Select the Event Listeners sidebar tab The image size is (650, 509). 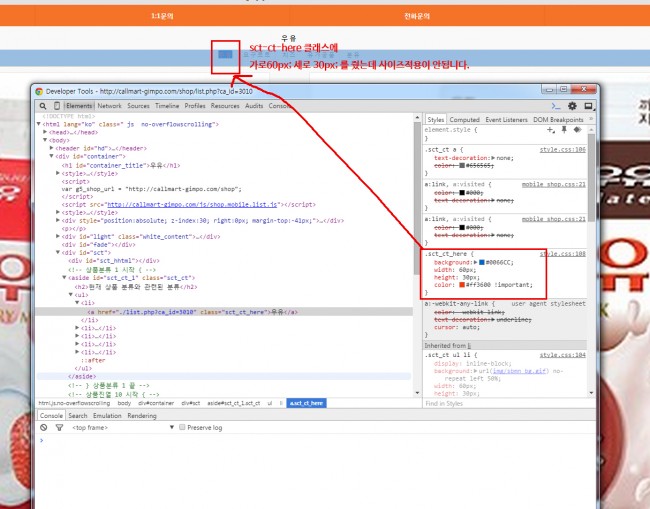click(506, 119)
